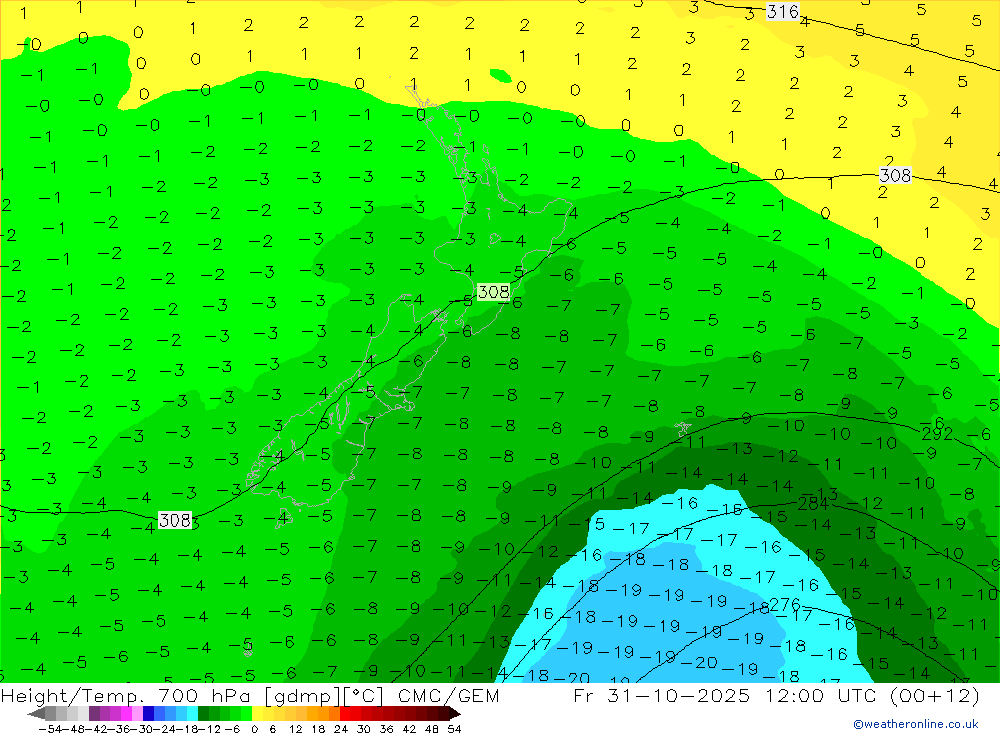This screenshot has width=1000, height=733.
Task: Pick the light pink legend swatch
Action: coord(138,714)
